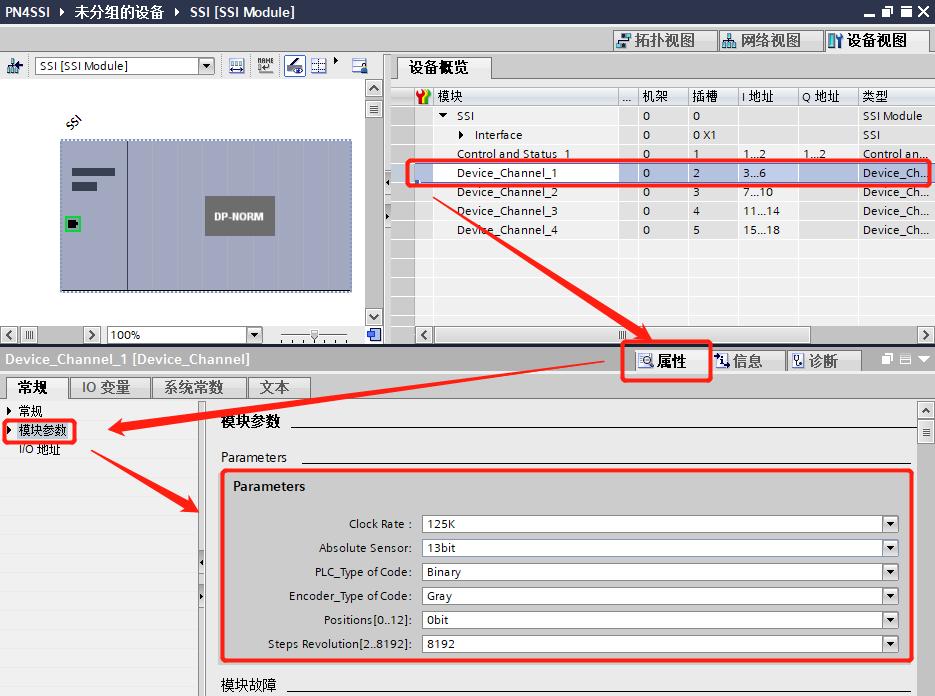
Task: Toggle the show module overview eye icon
Action: (295, 66)
